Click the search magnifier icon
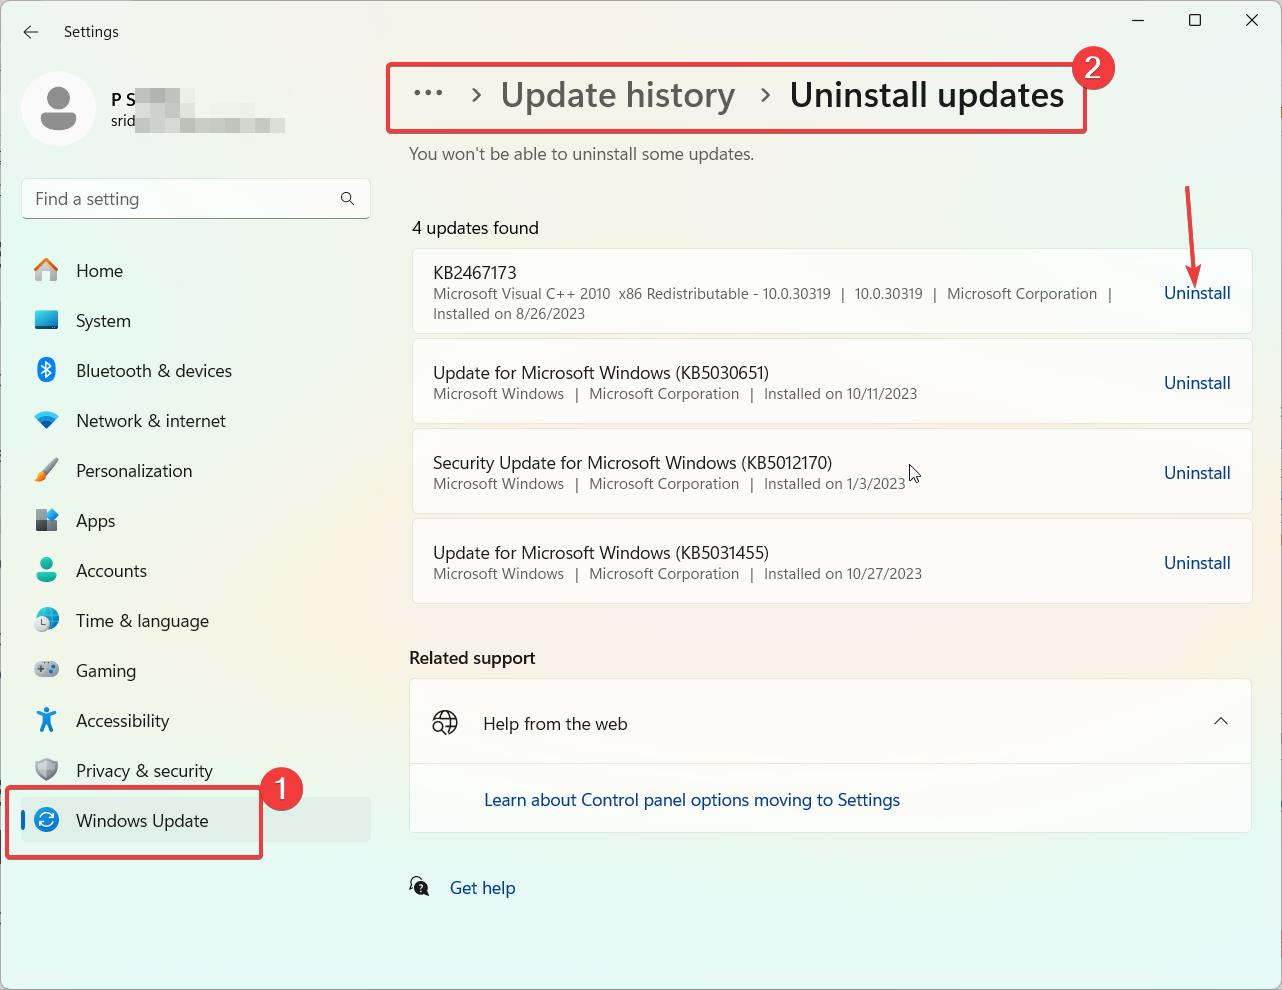This screenshot has height=990, width=1282. coord(347,199)
